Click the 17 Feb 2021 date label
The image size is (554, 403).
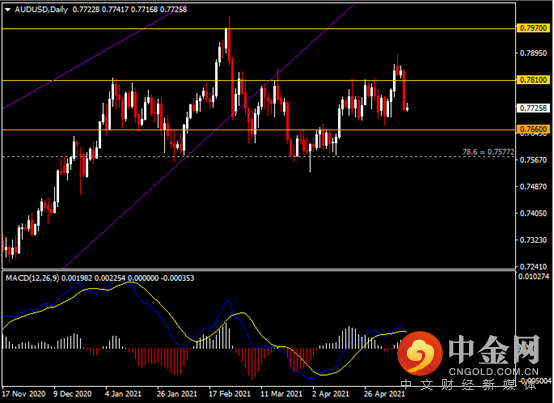[x=229, y=394]
